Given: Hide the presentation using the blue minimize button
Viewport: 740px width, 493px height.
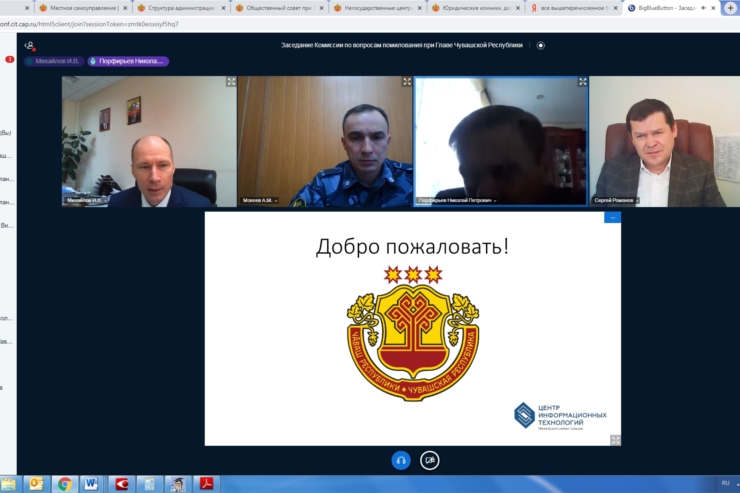Looking at the screenshot, I should tap(612, 217).
